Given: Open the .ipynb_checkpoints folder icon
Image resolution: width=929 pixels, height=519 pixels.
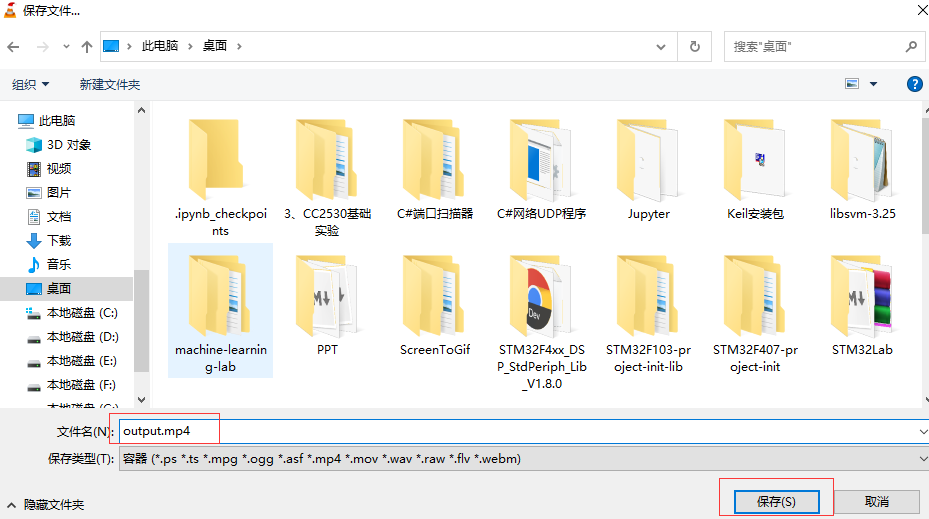Looking at the screenshot, I should [217, 159].
